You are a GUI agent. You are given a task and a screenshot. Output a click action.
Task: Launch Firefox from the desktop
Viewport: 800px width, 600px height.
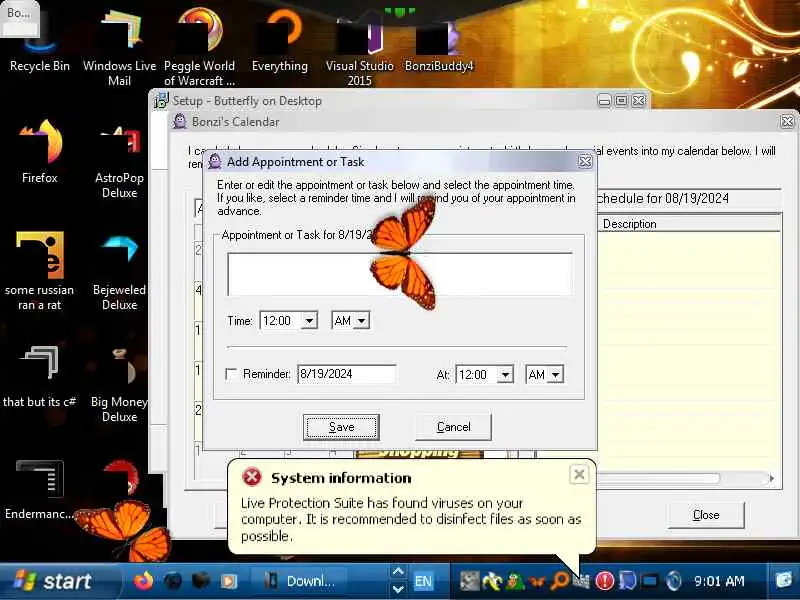40,151
